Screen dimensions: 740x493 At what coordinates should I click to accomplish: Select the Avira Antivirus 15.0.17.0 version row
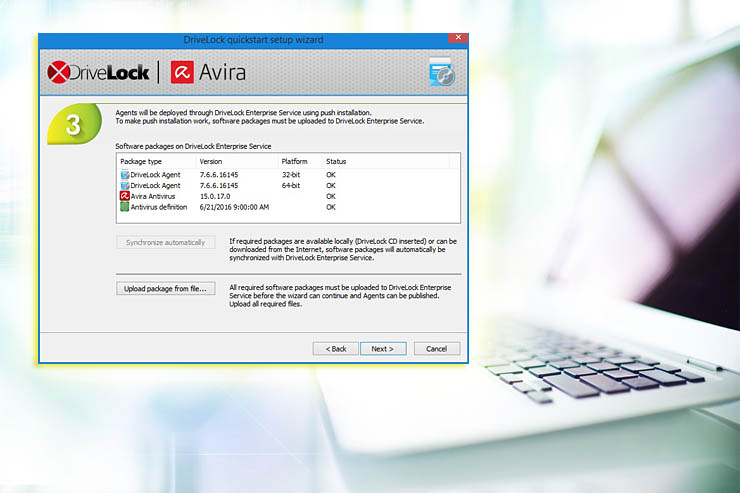218,196
